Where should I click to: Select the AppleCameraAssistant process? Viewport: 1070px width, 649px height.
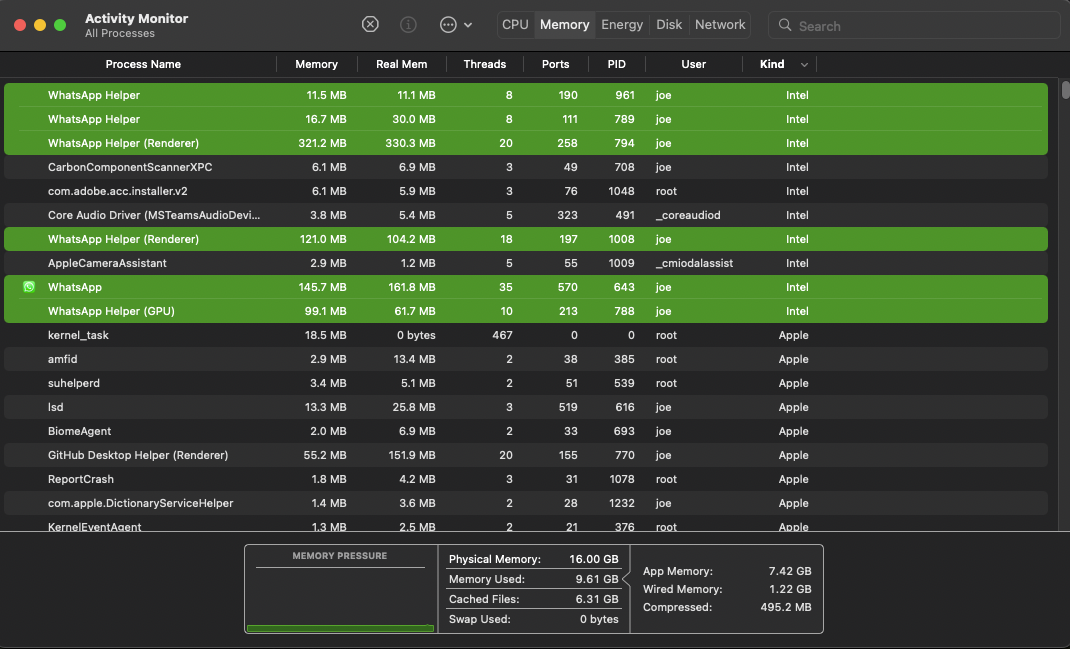pyautogui.click(x=525, y=263)
